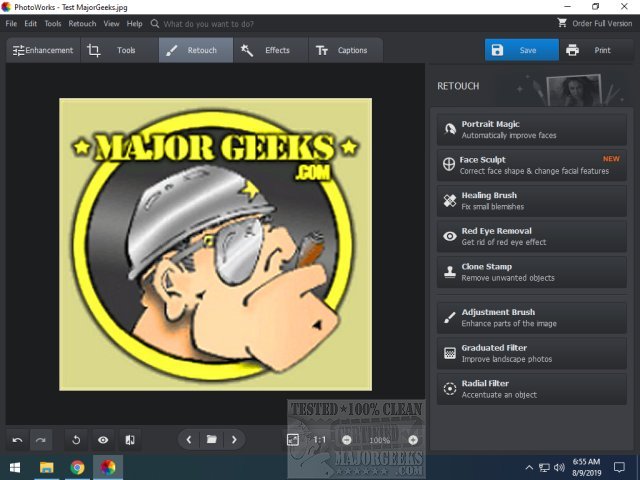Select the Face Sculpt tool
The width and height of the screenshot is (640, 480).
pyautogui.click(x=532, y=165)
